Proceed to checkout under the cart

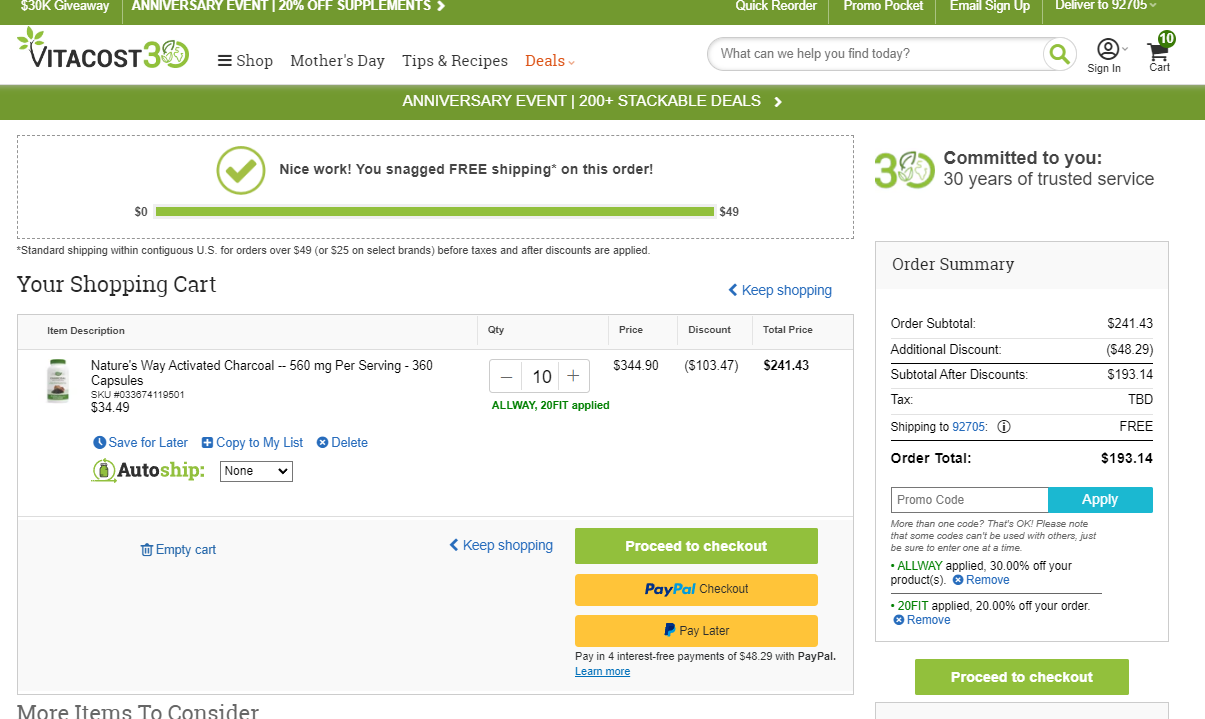(696, 546)
